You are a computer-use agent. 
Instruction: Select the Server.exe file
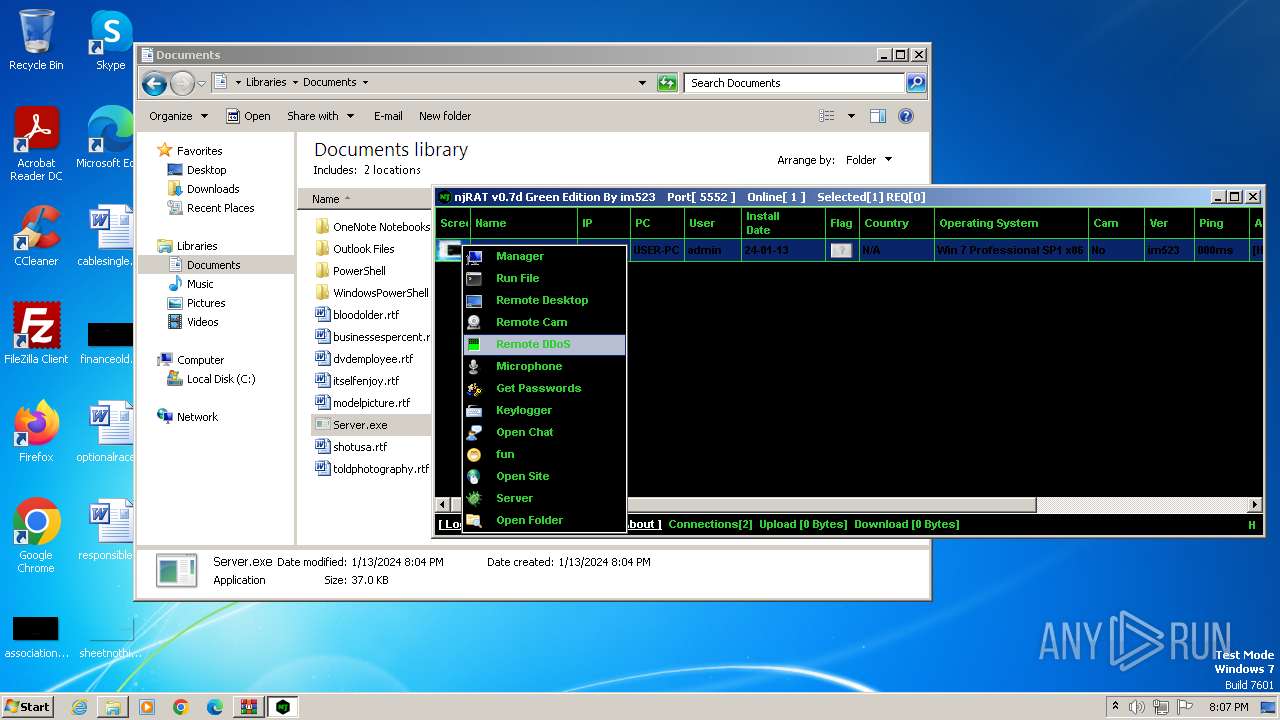[x=360, y=425]
